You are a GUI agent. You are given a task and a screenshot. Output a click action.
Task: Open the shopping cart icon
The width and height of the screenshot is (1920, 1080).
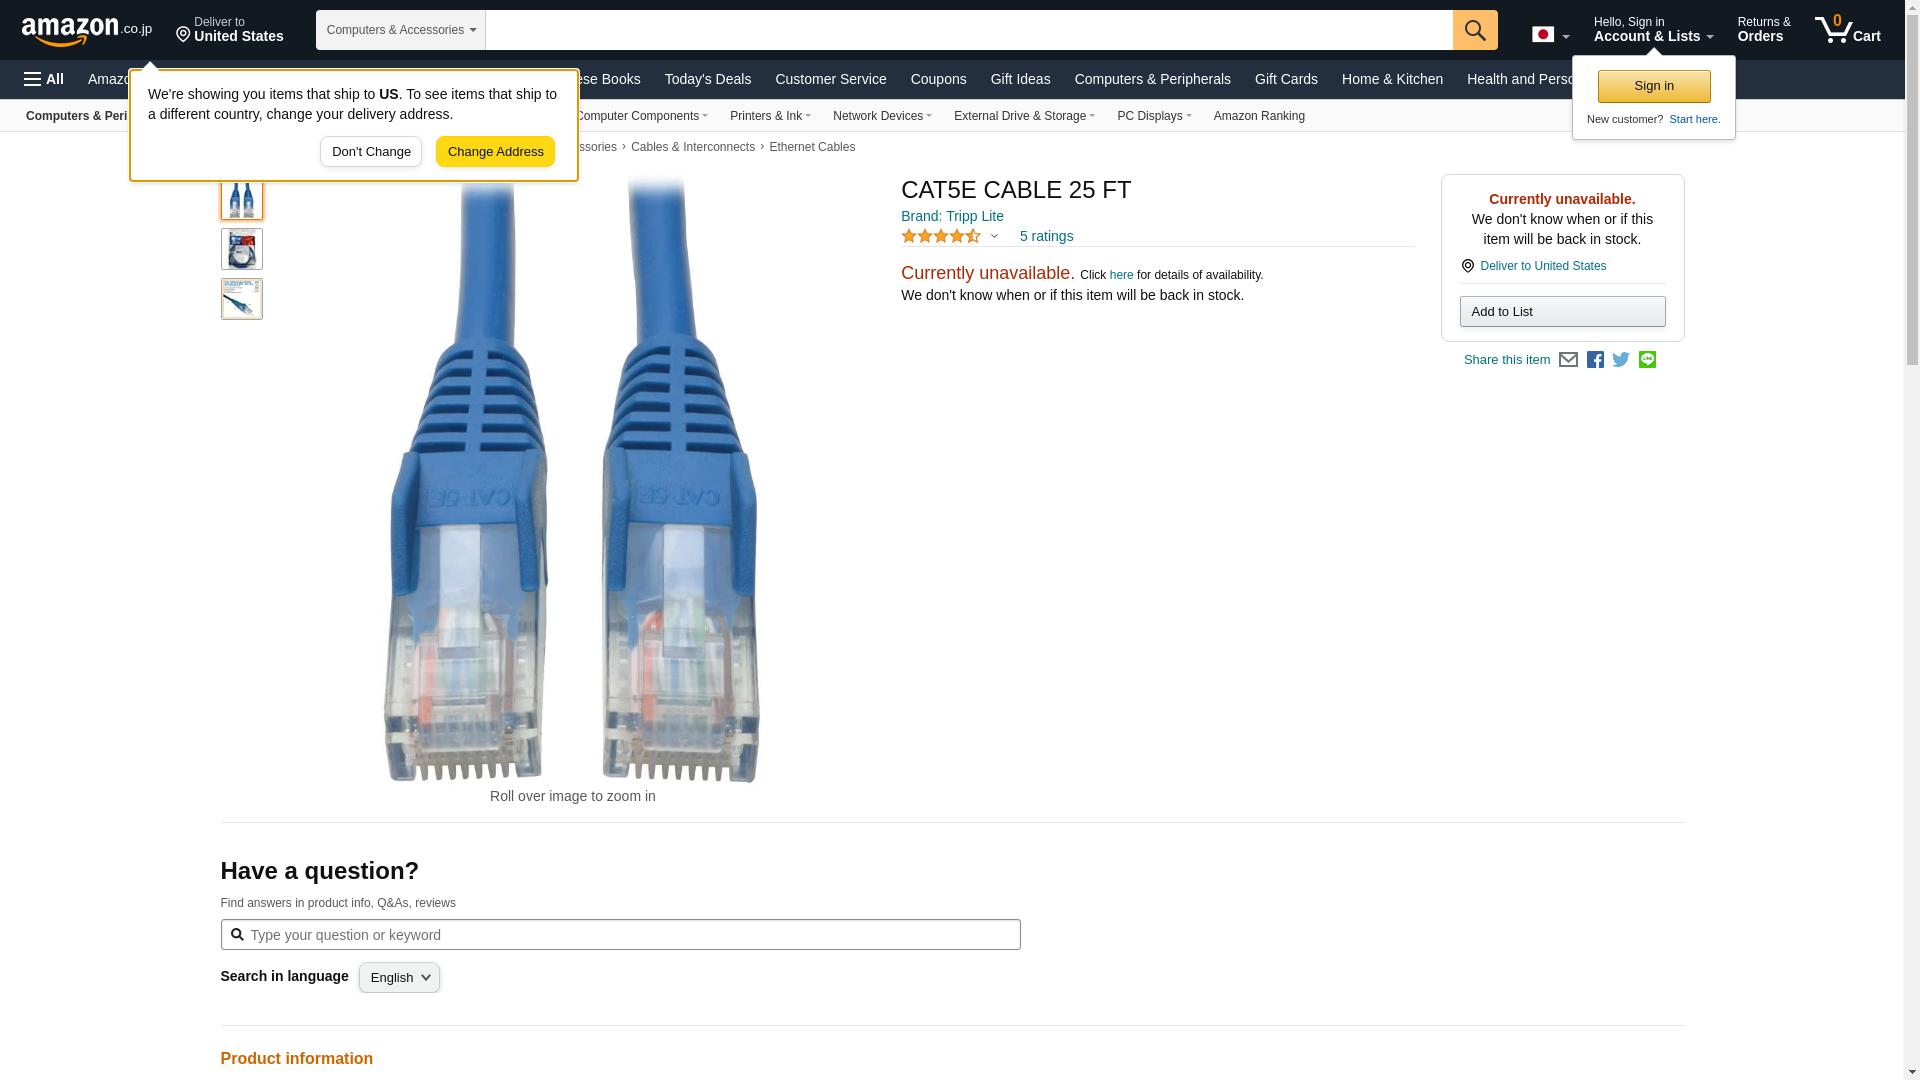(1848, 29)
